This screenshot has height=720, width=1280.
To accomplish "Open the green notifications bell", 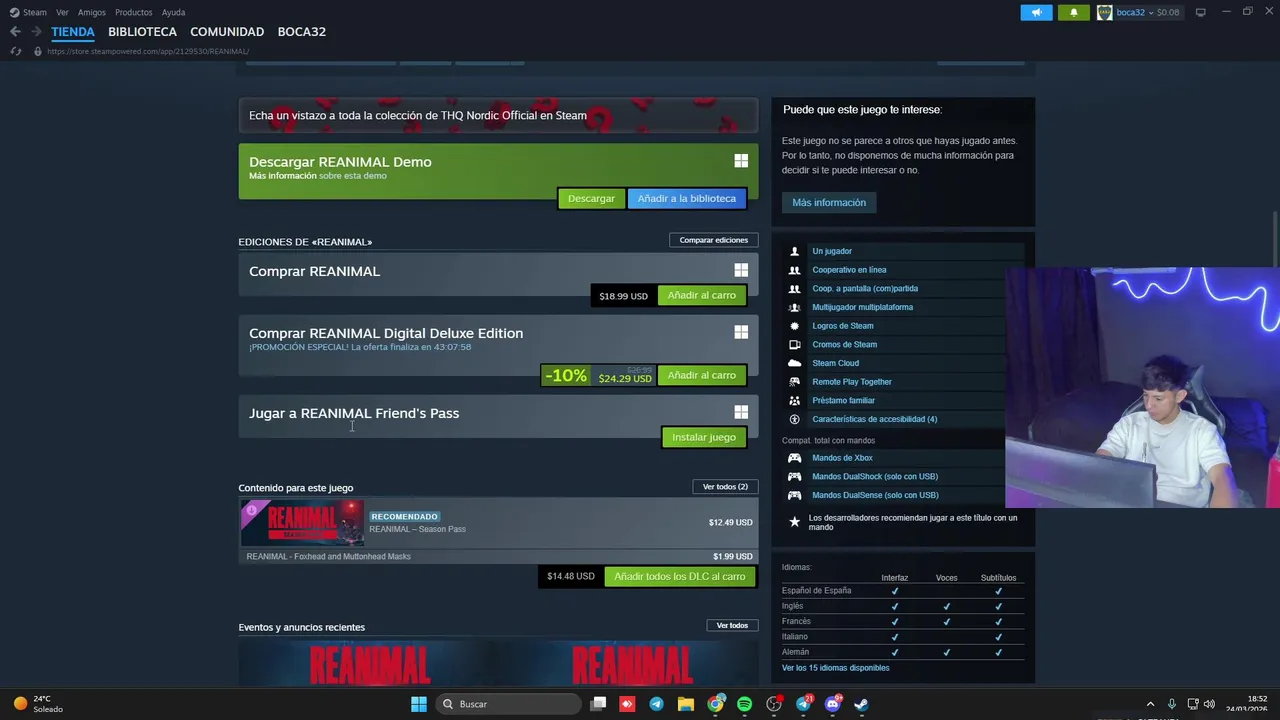I will pos(1074,12).
